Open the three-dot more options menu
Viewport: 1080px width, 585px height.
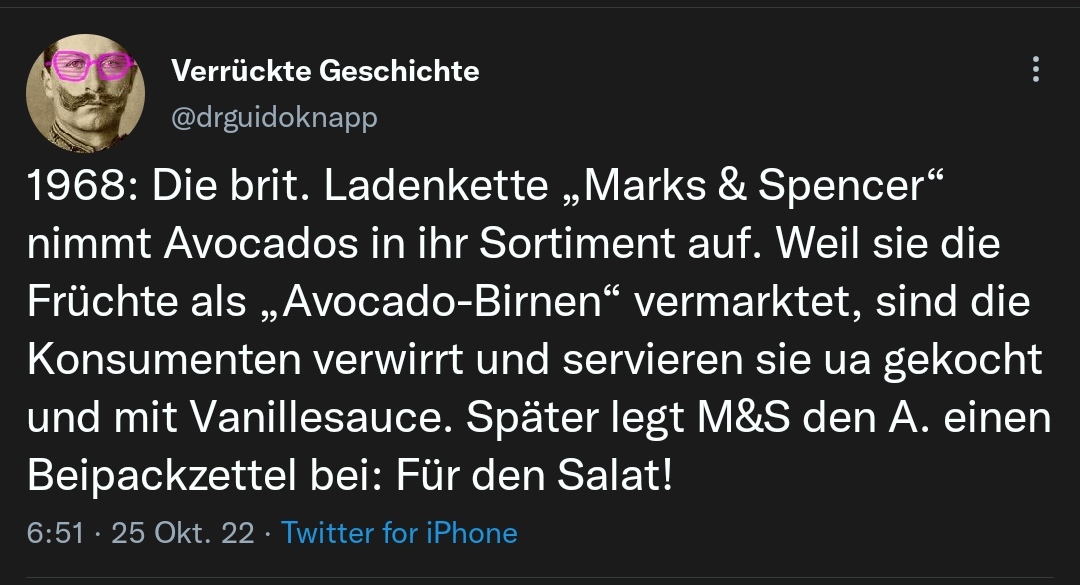(1035, 69)
